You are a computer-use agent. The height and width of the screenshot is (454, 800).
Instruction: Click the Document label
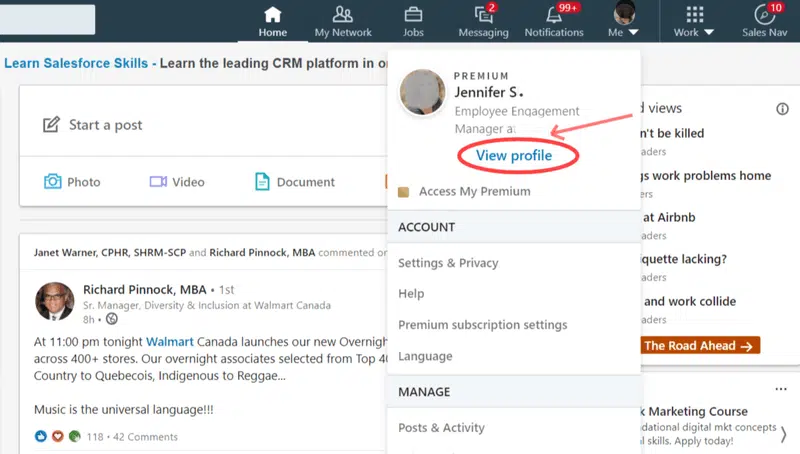pyautogui.click(x=306, y=182)
